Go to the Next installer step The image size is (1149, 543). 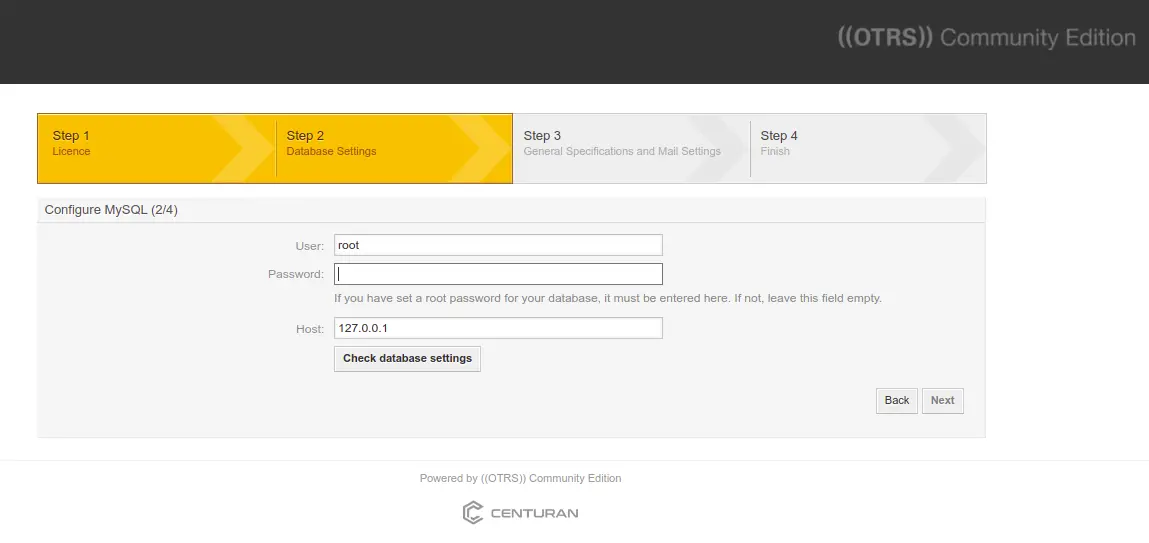tap(942, 401)
